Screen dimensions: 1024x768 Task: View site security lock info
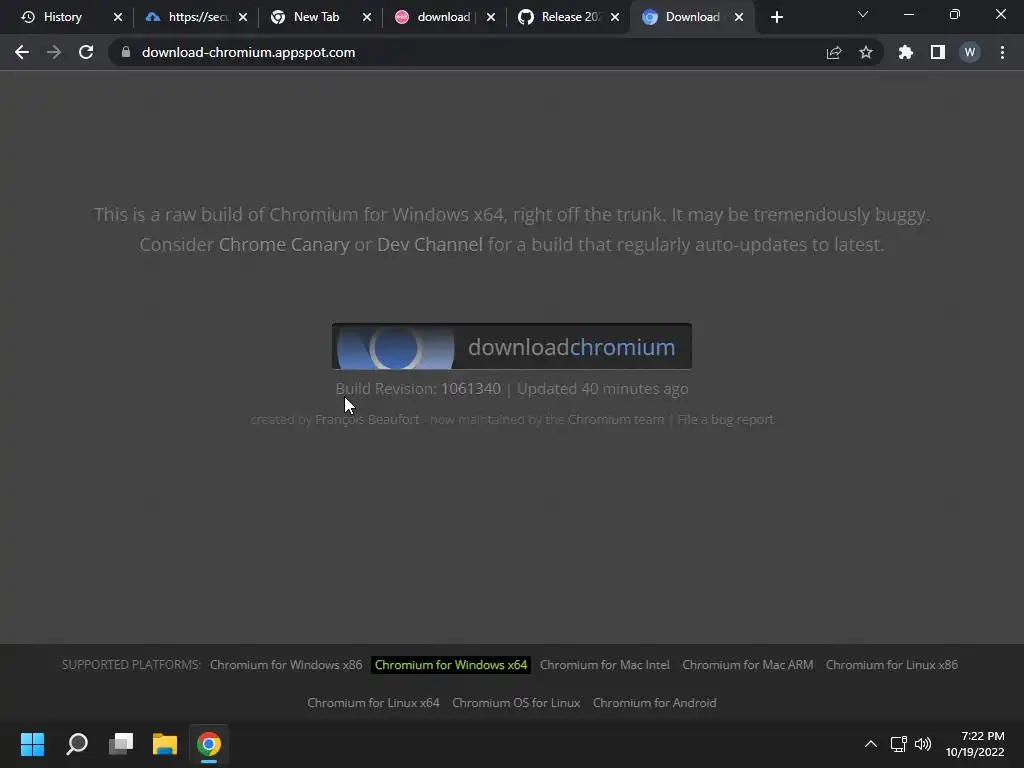126,52
